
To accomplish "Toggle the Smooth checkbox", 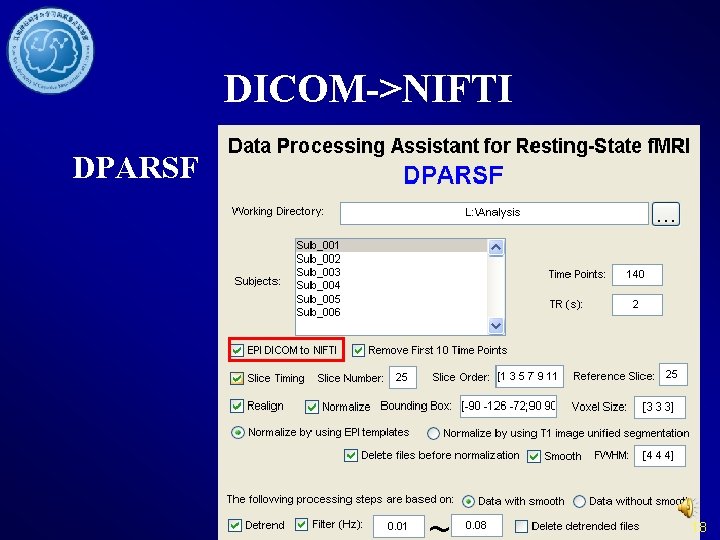I will (534, 456).
